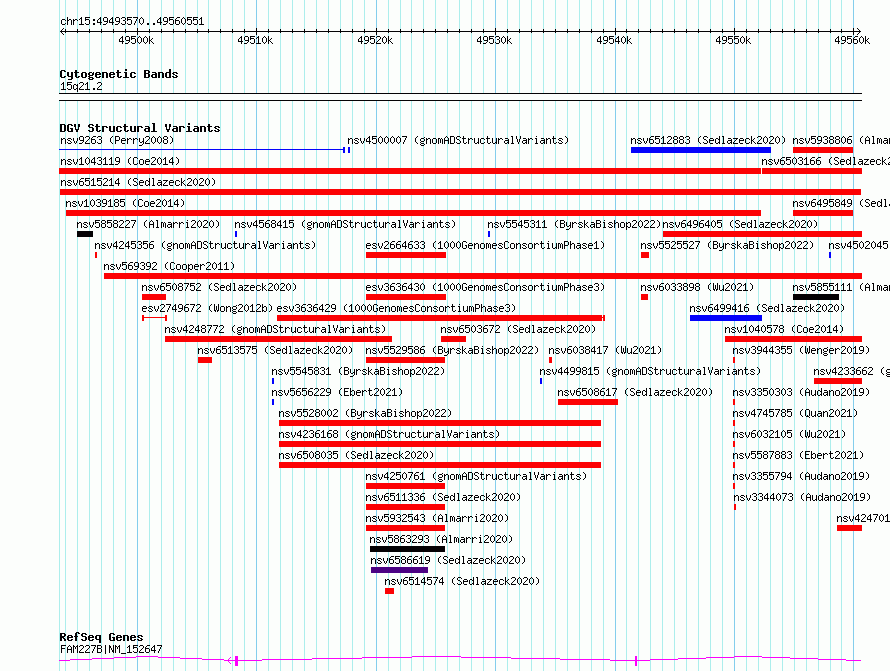The width and height of the screenshot is (890, 671).
Task: Click the chr15:49493570..49560551 coordinate text
Action: [132, 22]
